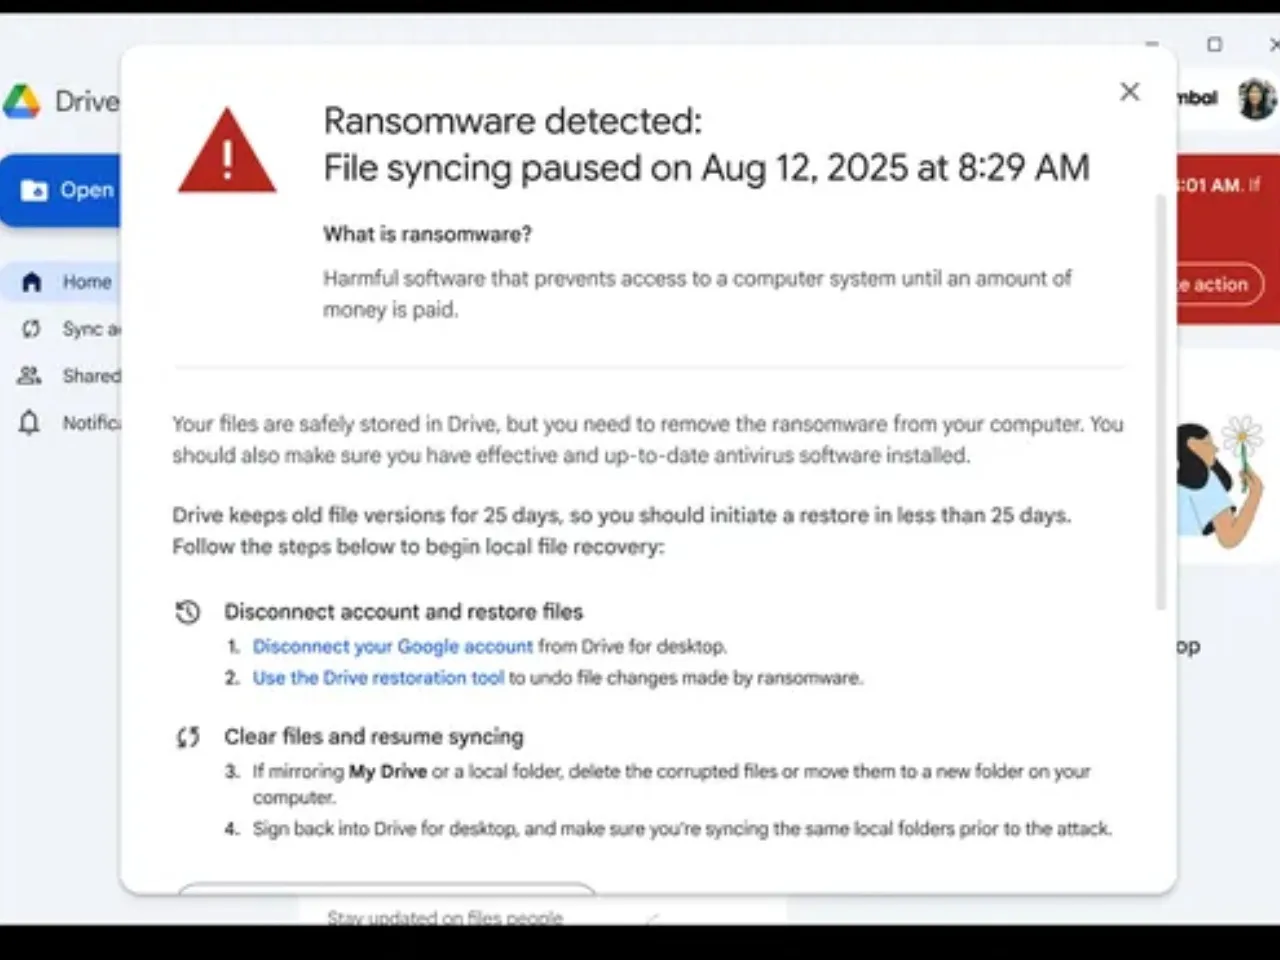Click the dialog's vertical scrollbar
1280x960 pixels.
[x=1161, y=400]
